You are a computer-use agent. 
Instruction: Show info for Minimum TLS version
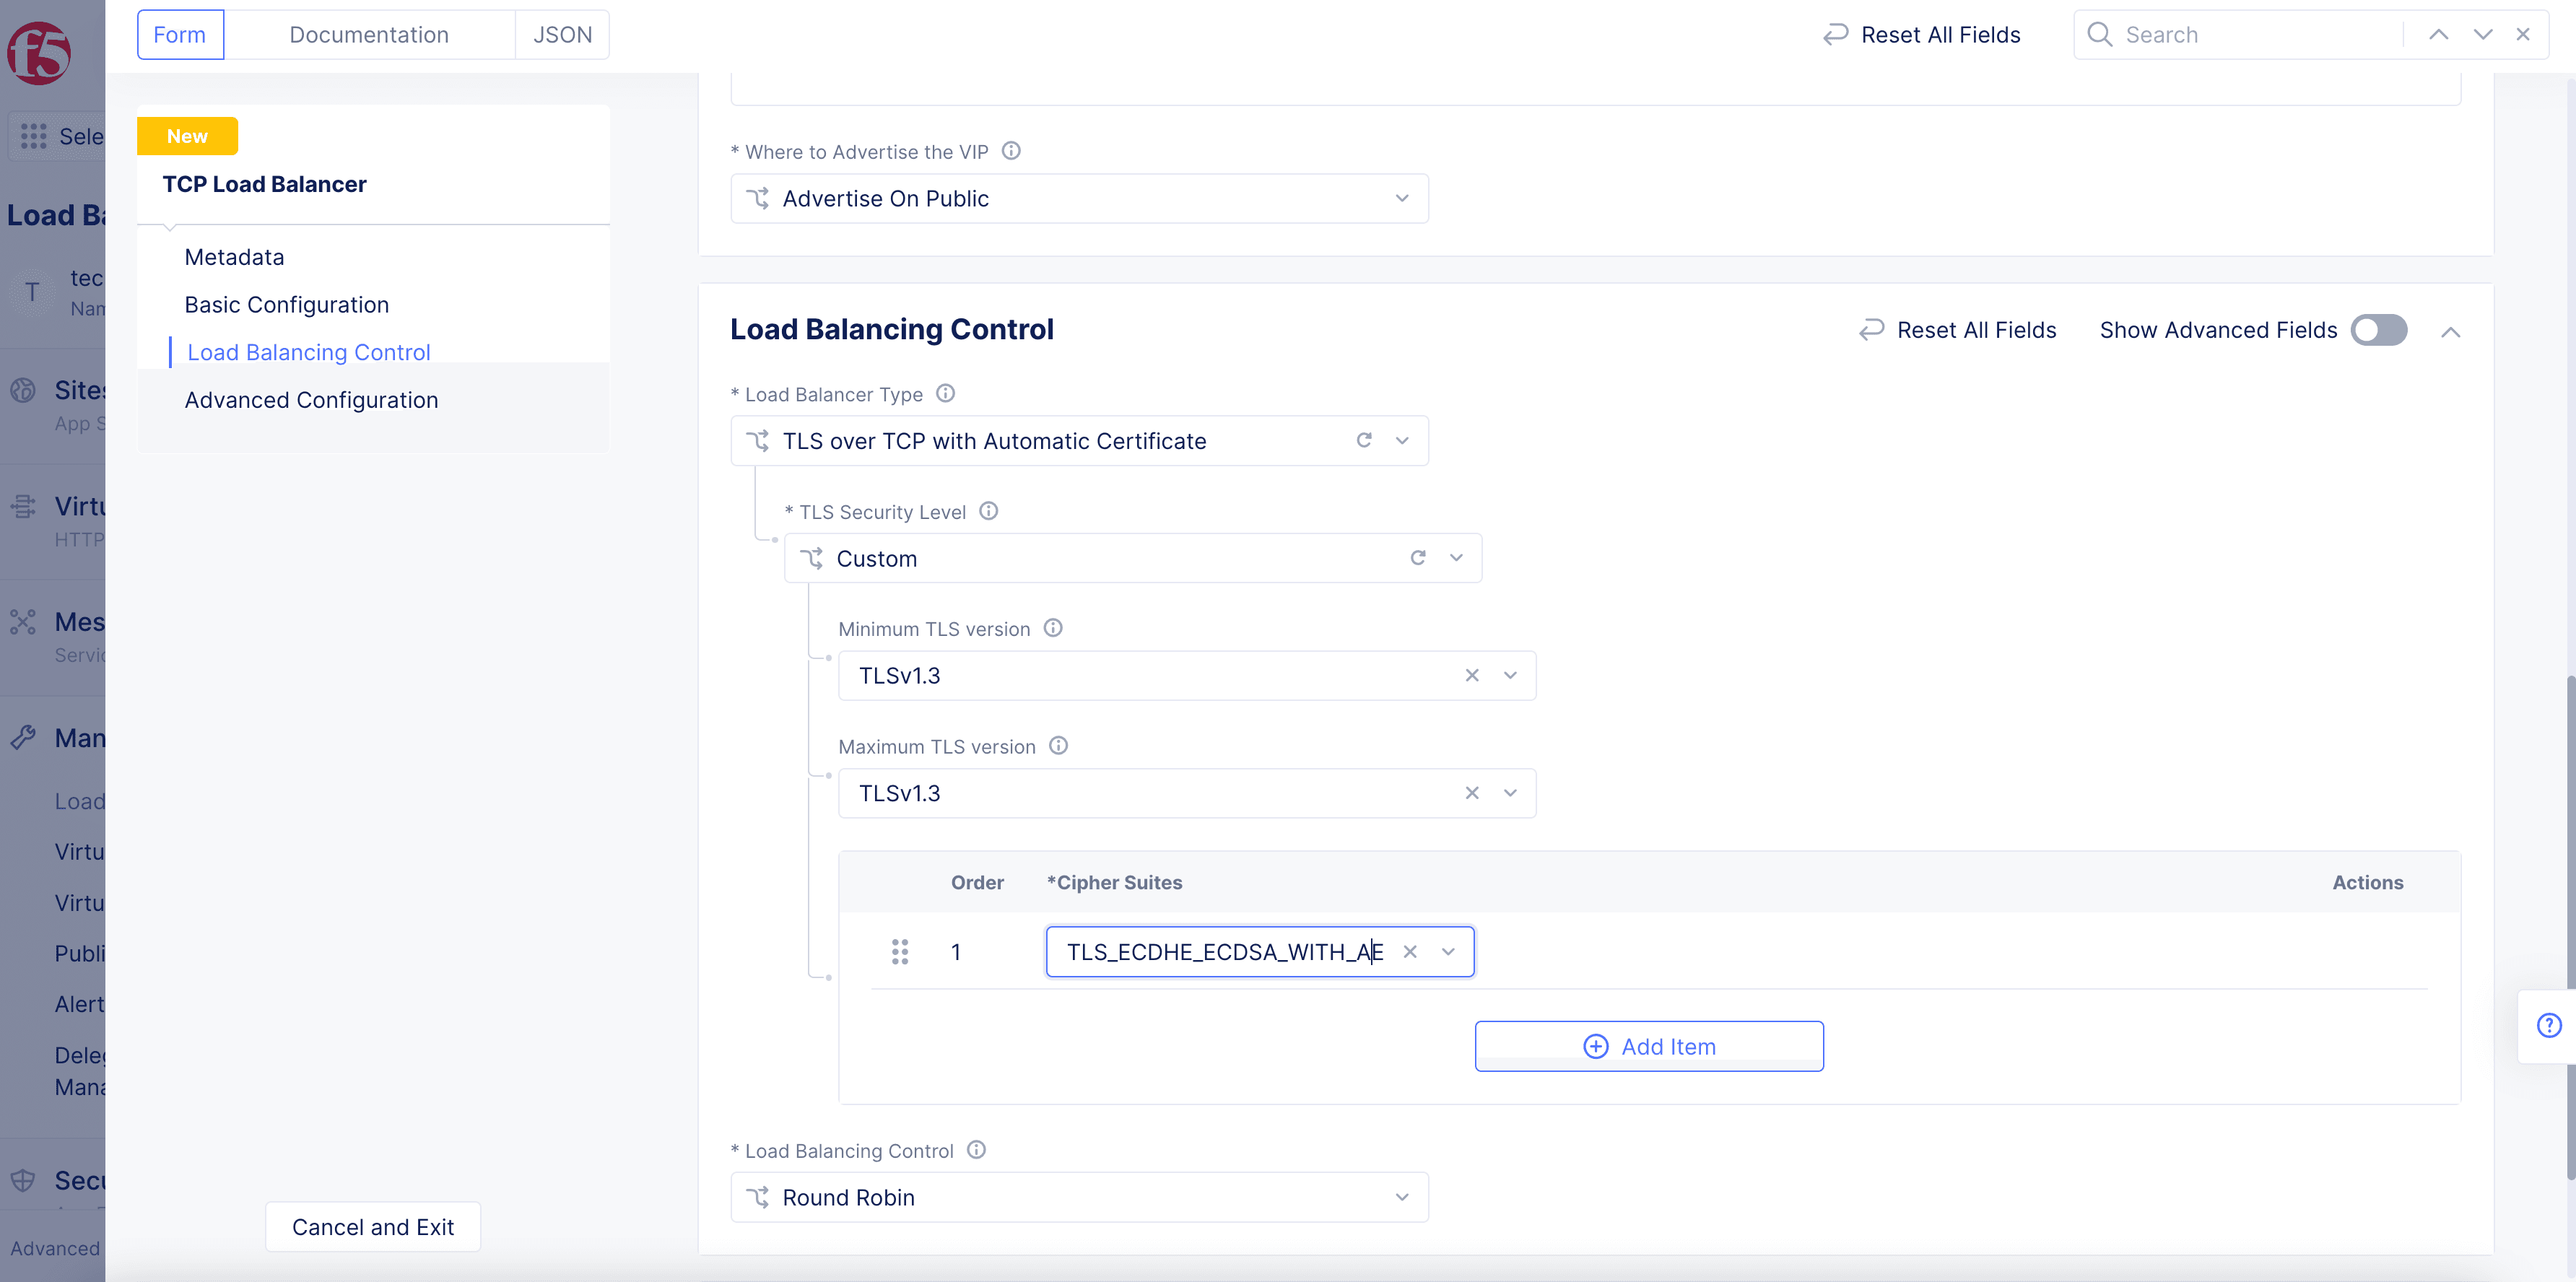[1052, 628]
